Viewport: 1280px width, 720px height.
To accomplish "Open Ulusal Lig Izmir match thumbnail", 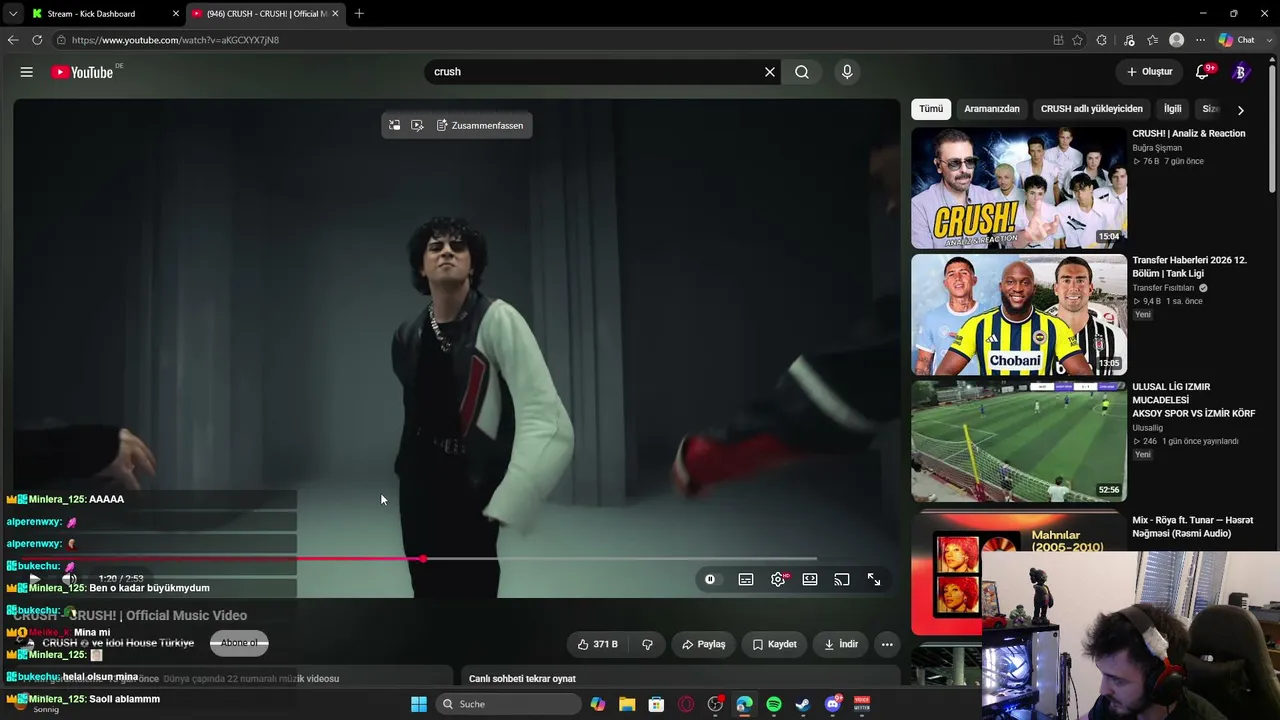I will (x=1019, y=441).
